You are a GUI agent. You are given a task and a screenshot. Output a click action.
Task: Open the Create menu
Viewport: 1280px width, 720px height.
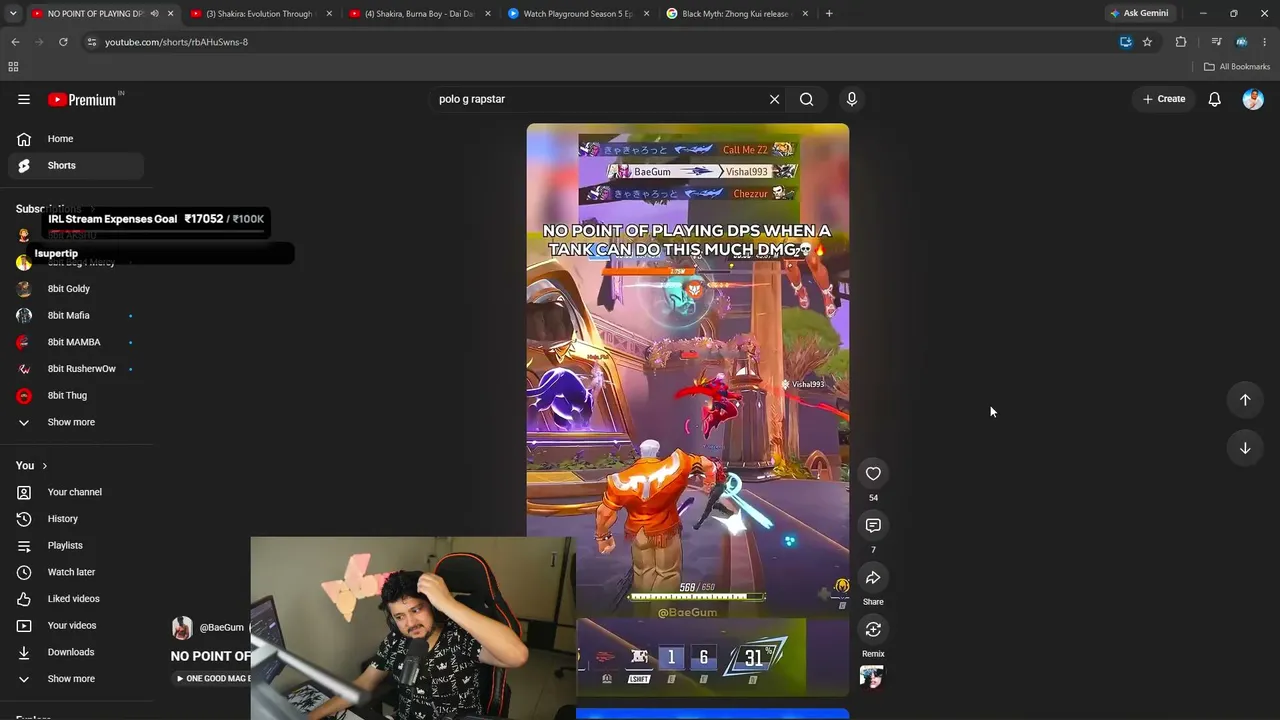1164,99
